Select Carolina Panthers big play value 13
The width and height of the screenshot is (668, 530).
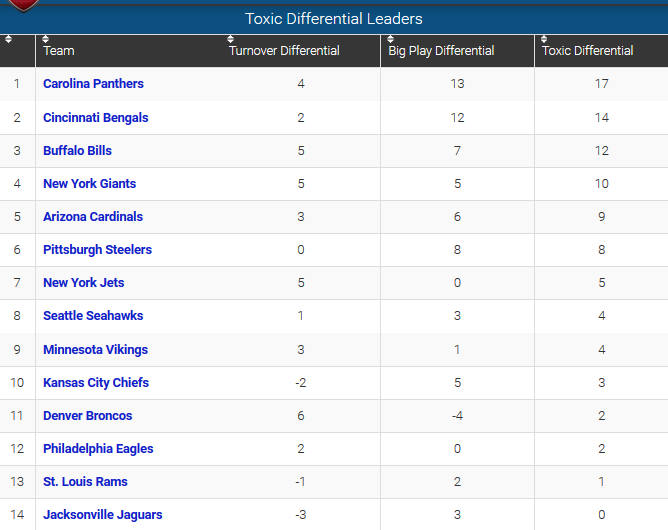click(457, 84)
